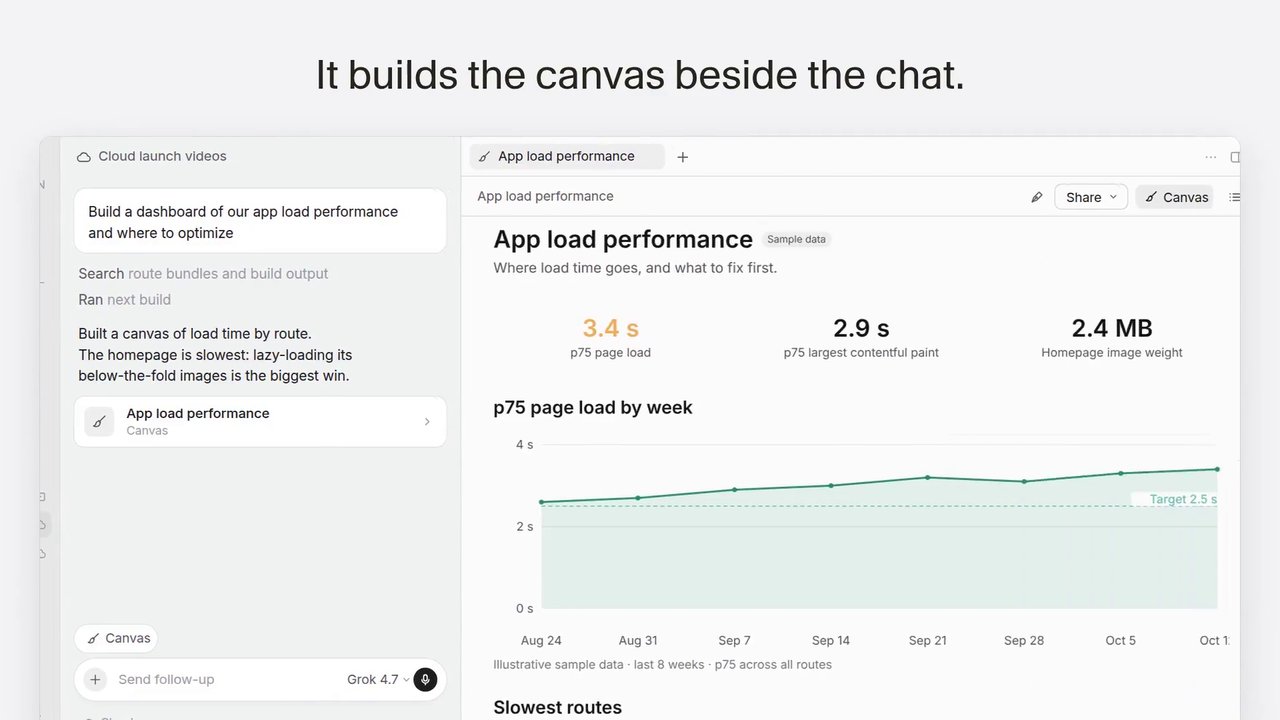
Task: Open the Share dropdown
Action: (1091, 197)
